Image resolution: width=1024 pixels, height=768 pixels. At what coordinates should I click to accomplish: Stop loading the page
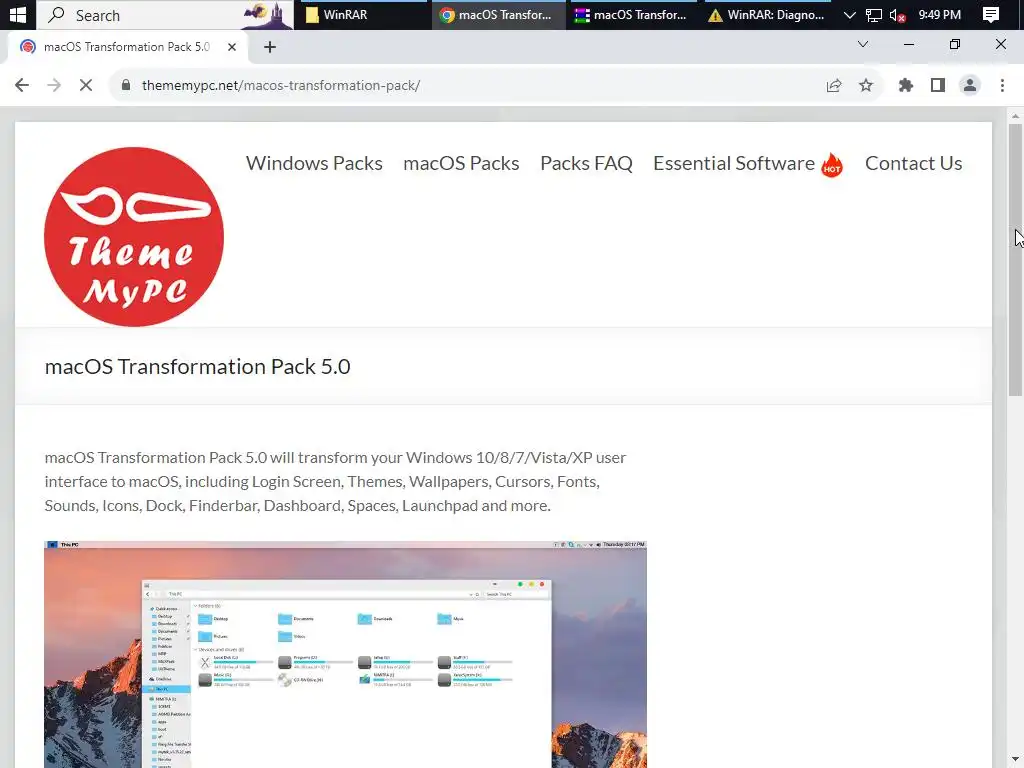[x=86, y=86]
